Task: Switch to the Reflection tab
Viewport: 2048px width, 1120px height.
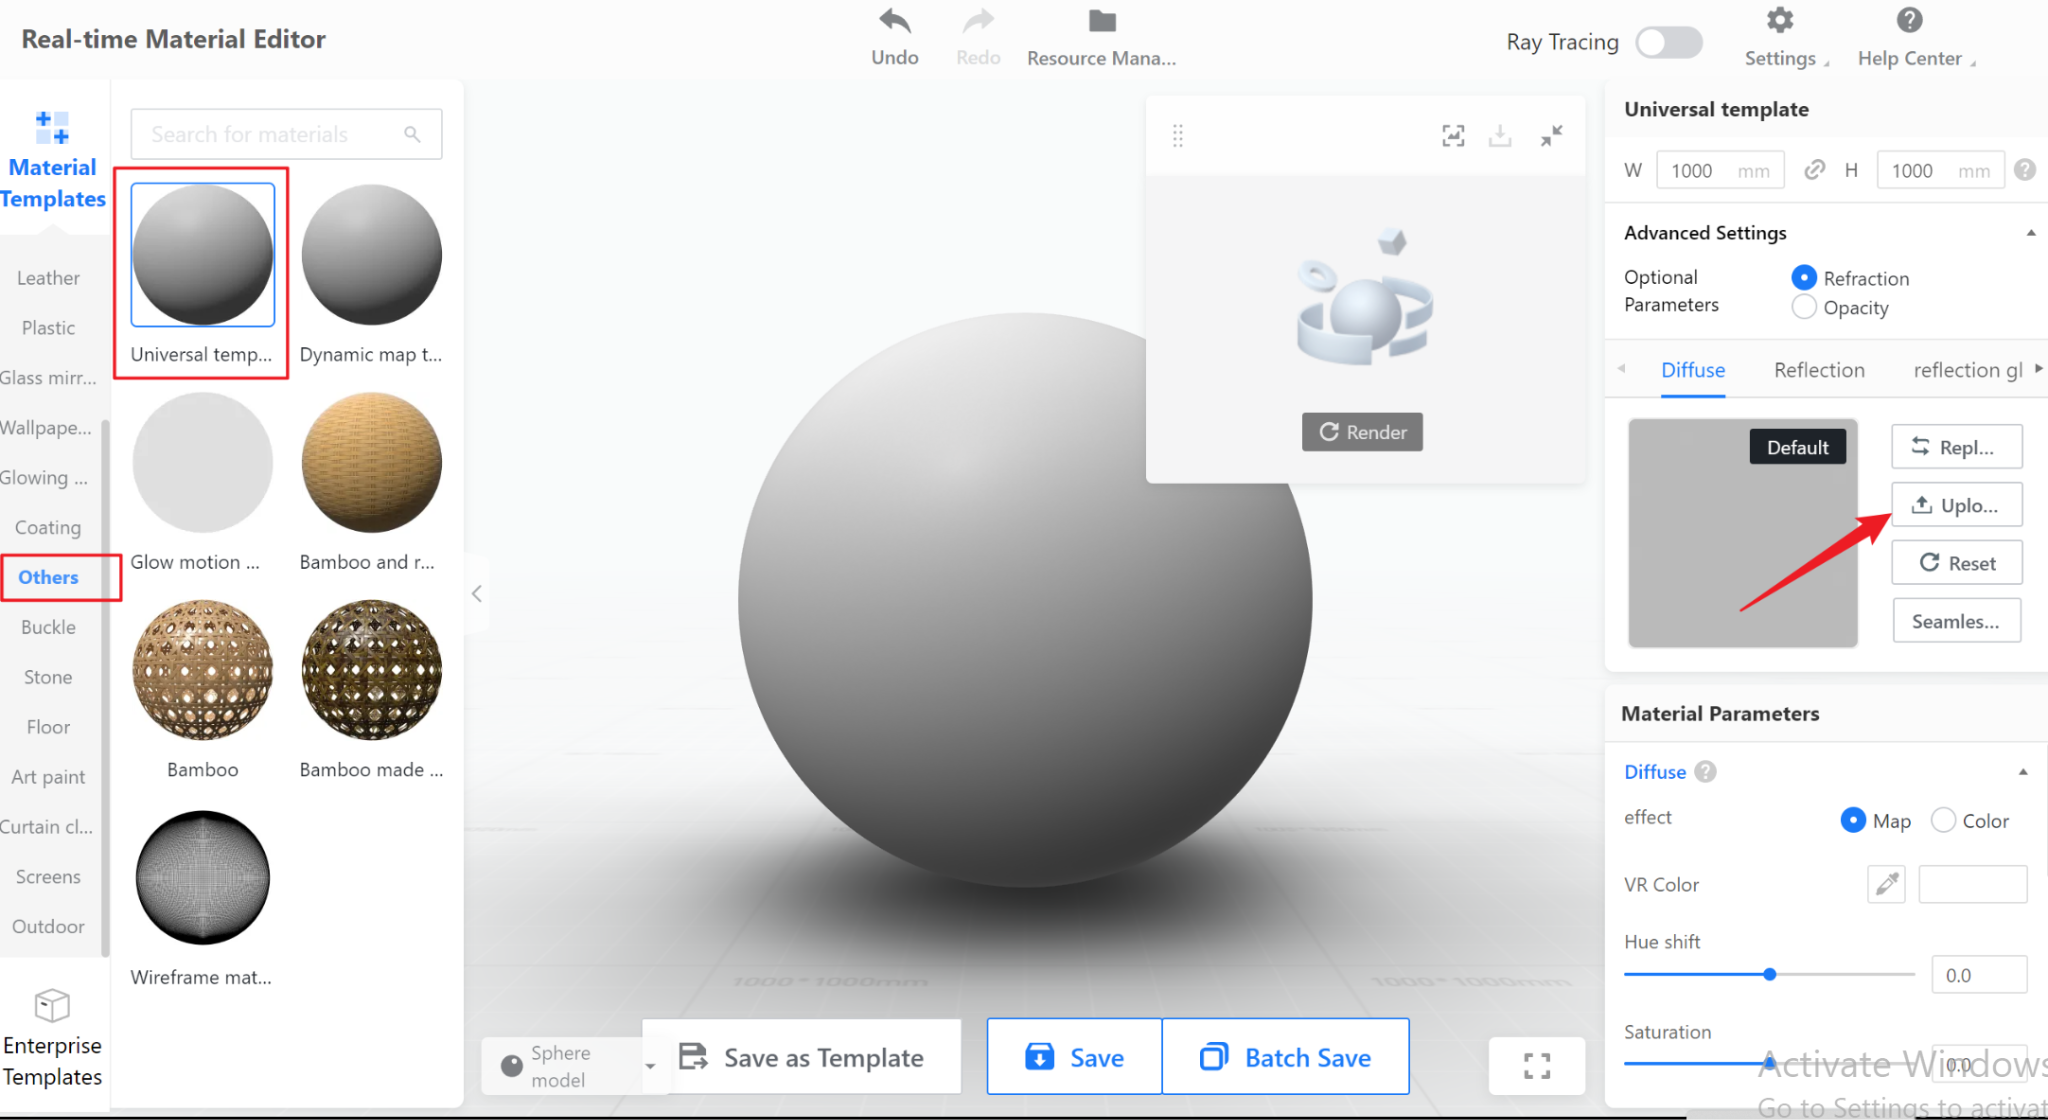Action: 1819,370
